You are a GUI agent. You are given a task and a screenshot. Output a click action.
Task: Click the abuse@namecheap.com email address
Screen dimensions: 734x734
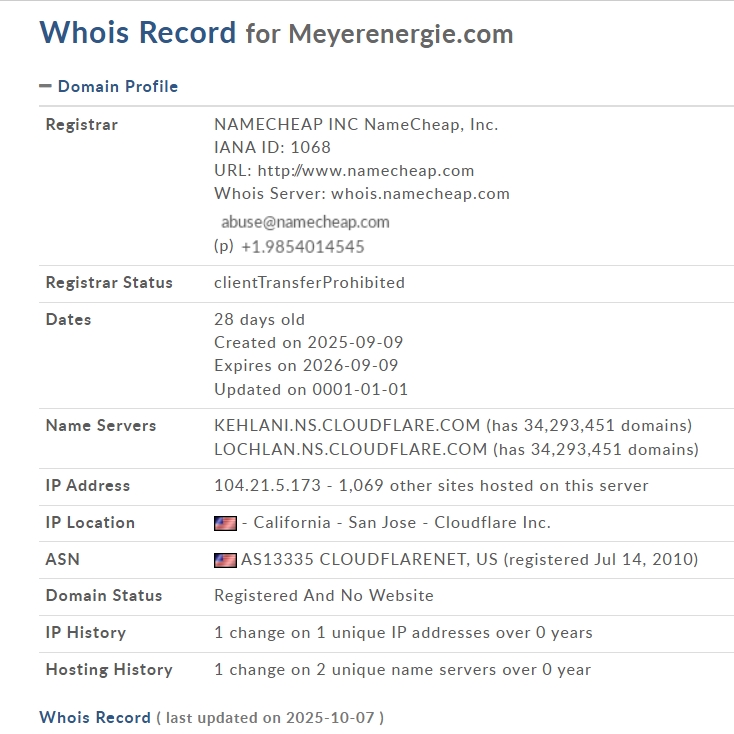tap(305, 222)
